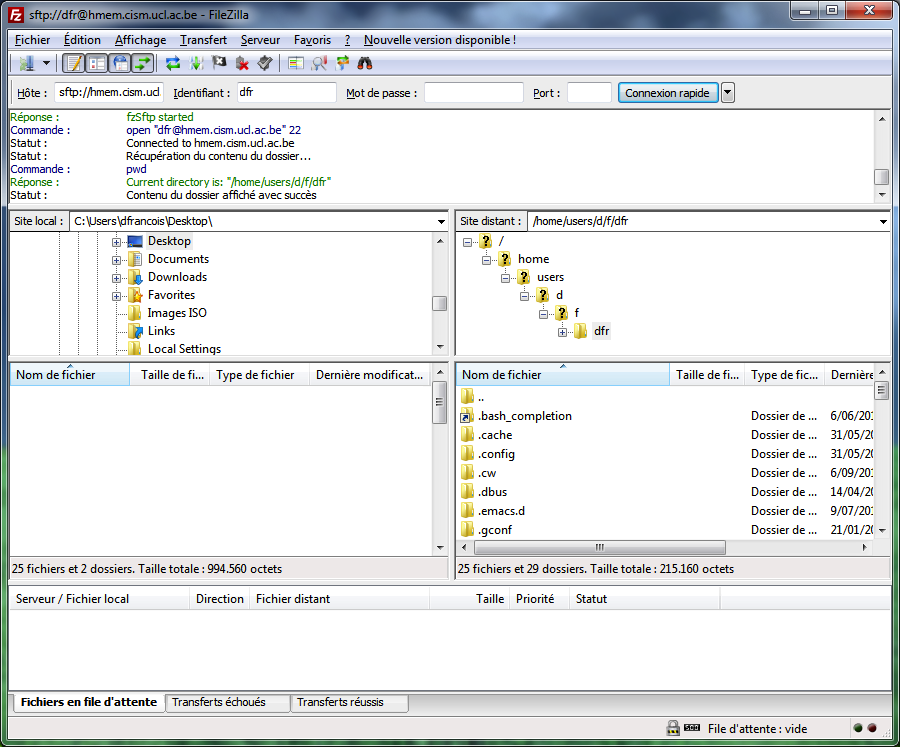Select the .cache folder icon
The height and width of the screenshot is (747, 900).
[467, 435]
